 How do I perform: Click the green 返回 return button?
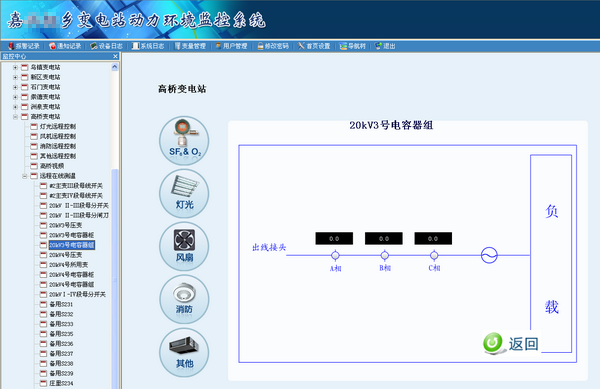511,343
